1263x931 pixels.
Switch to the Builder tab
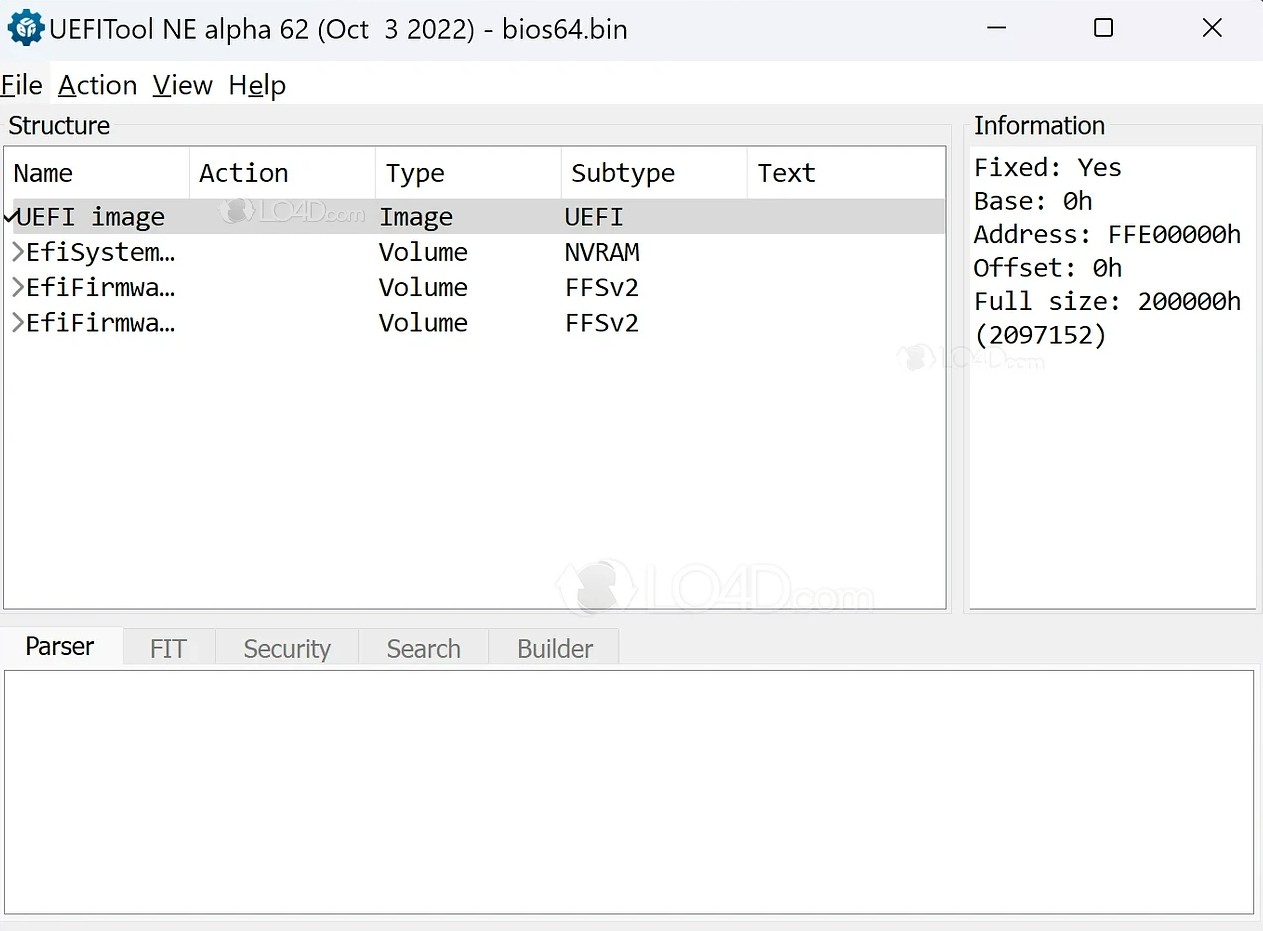pos(555,649)
